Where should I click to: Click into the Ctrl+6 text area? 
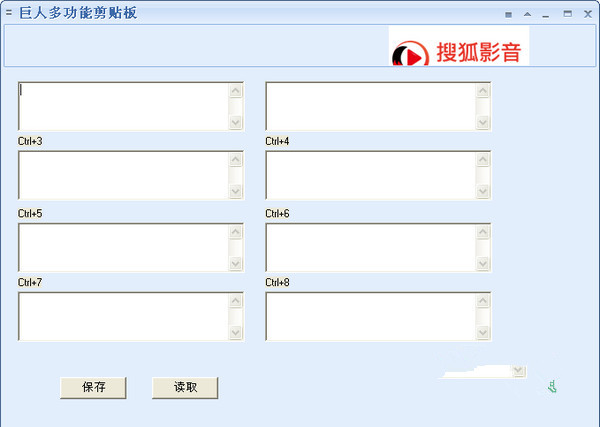tap(370, 247)
